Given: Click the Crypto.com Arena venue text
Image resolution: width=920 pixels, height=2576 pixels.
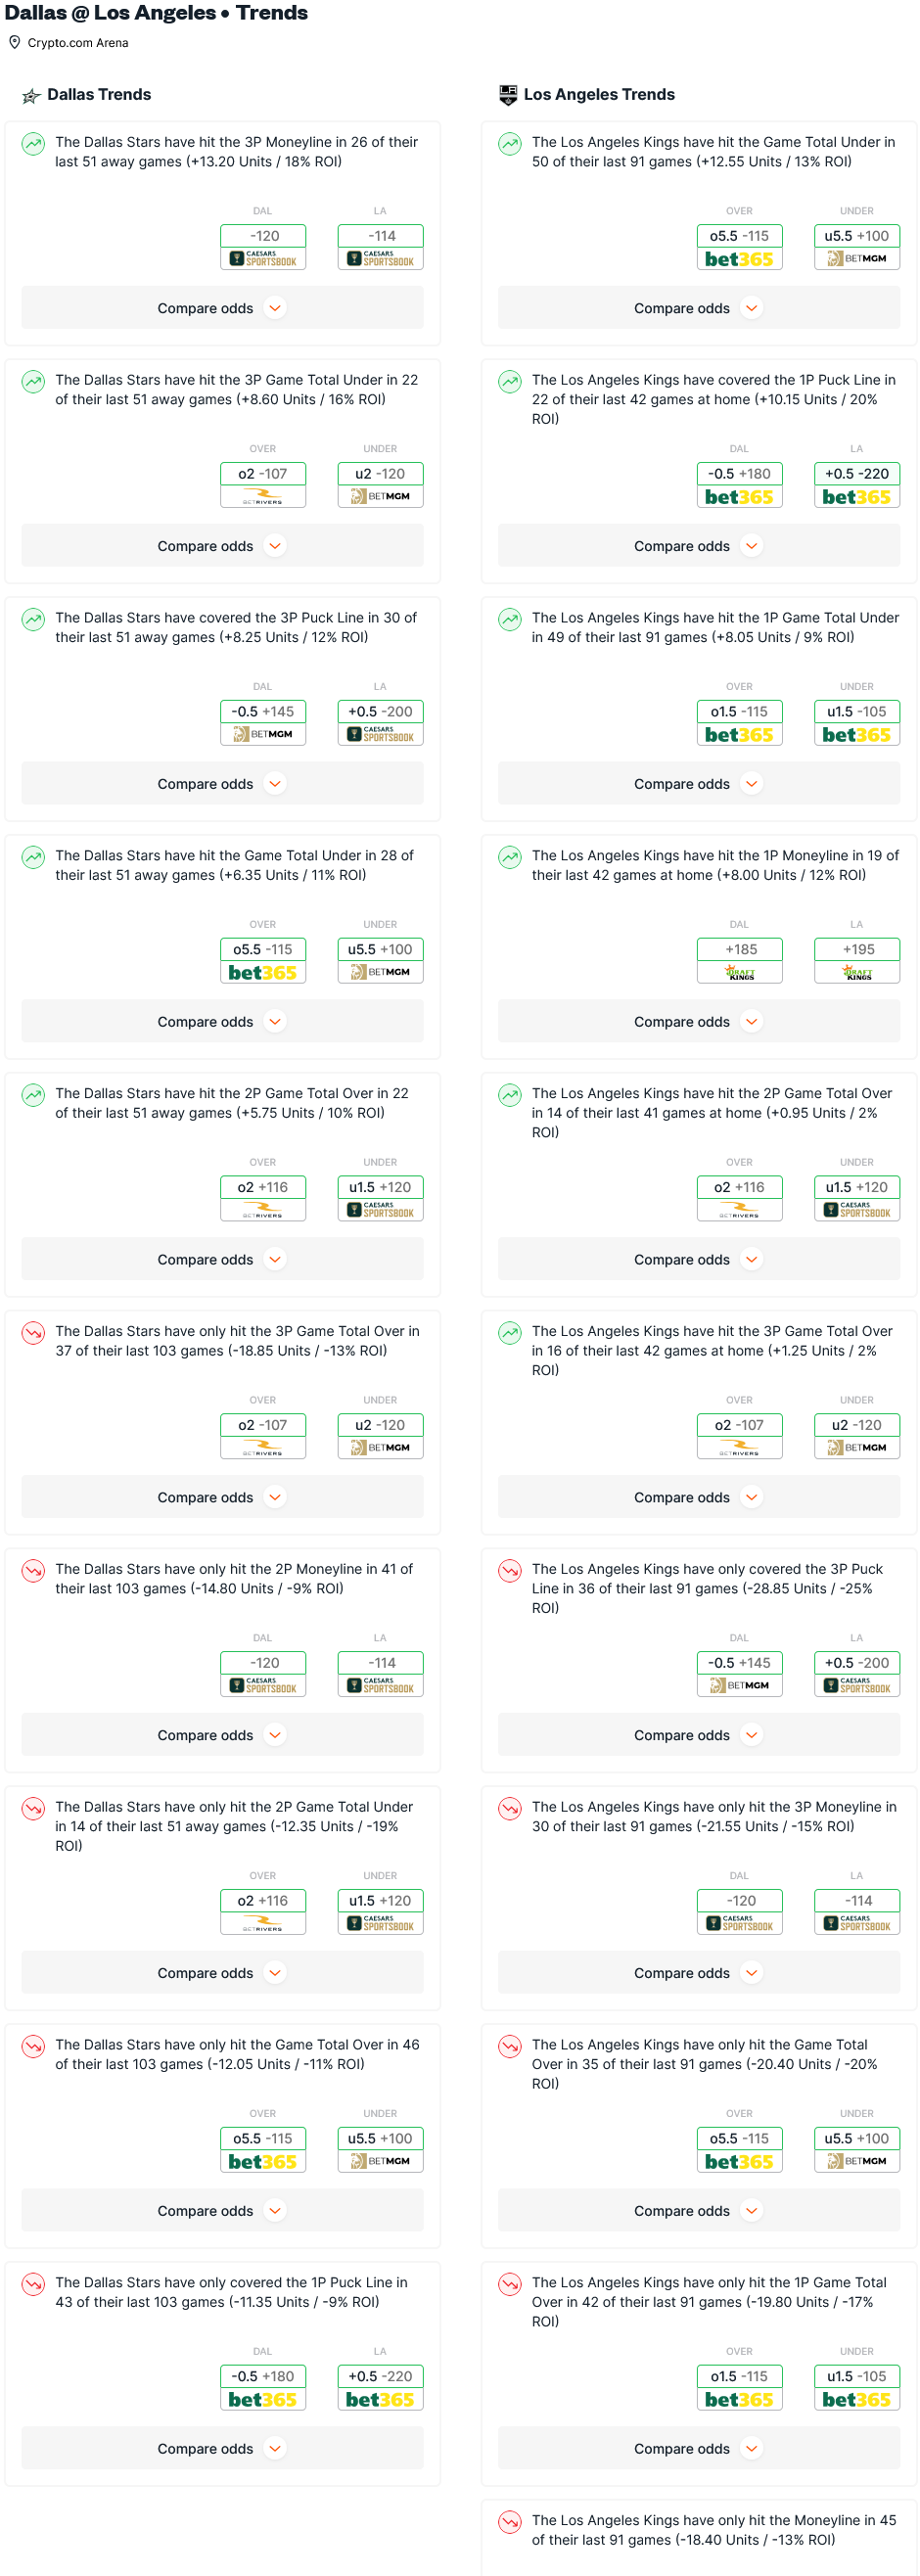Looking at the screenshot, I should pos(78,43).
